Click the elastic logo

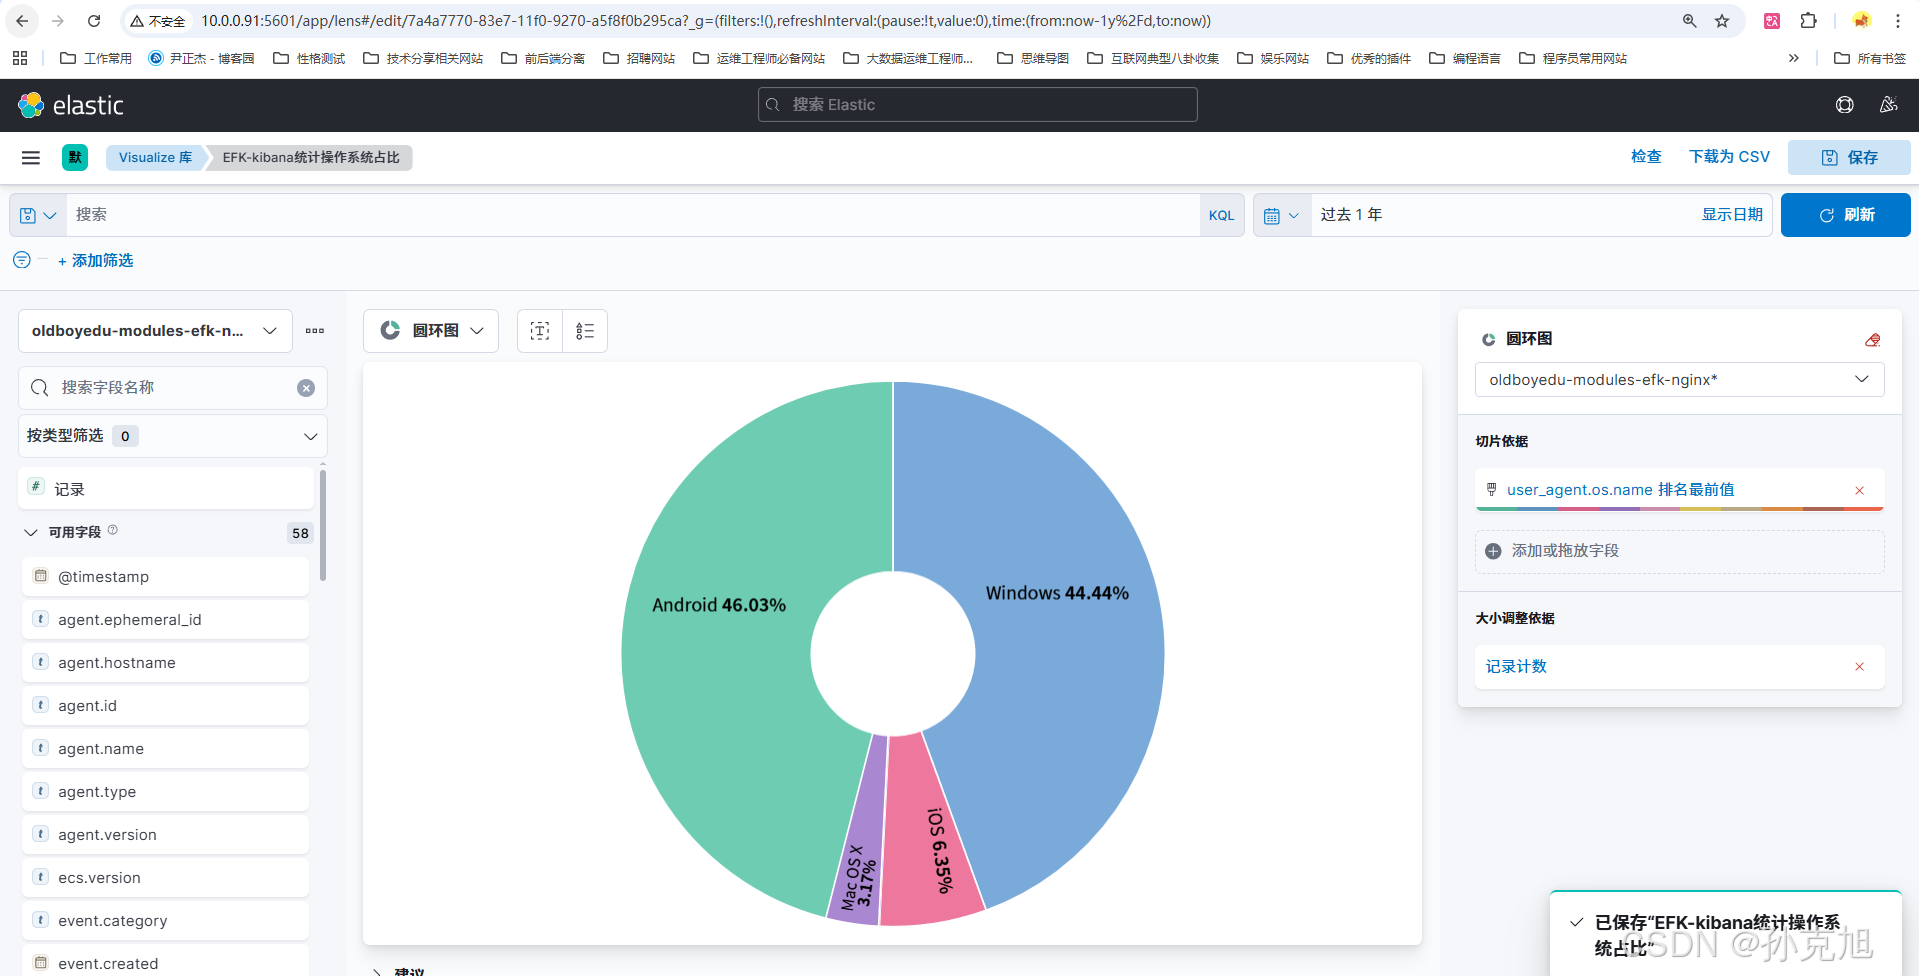coord(71,105)
